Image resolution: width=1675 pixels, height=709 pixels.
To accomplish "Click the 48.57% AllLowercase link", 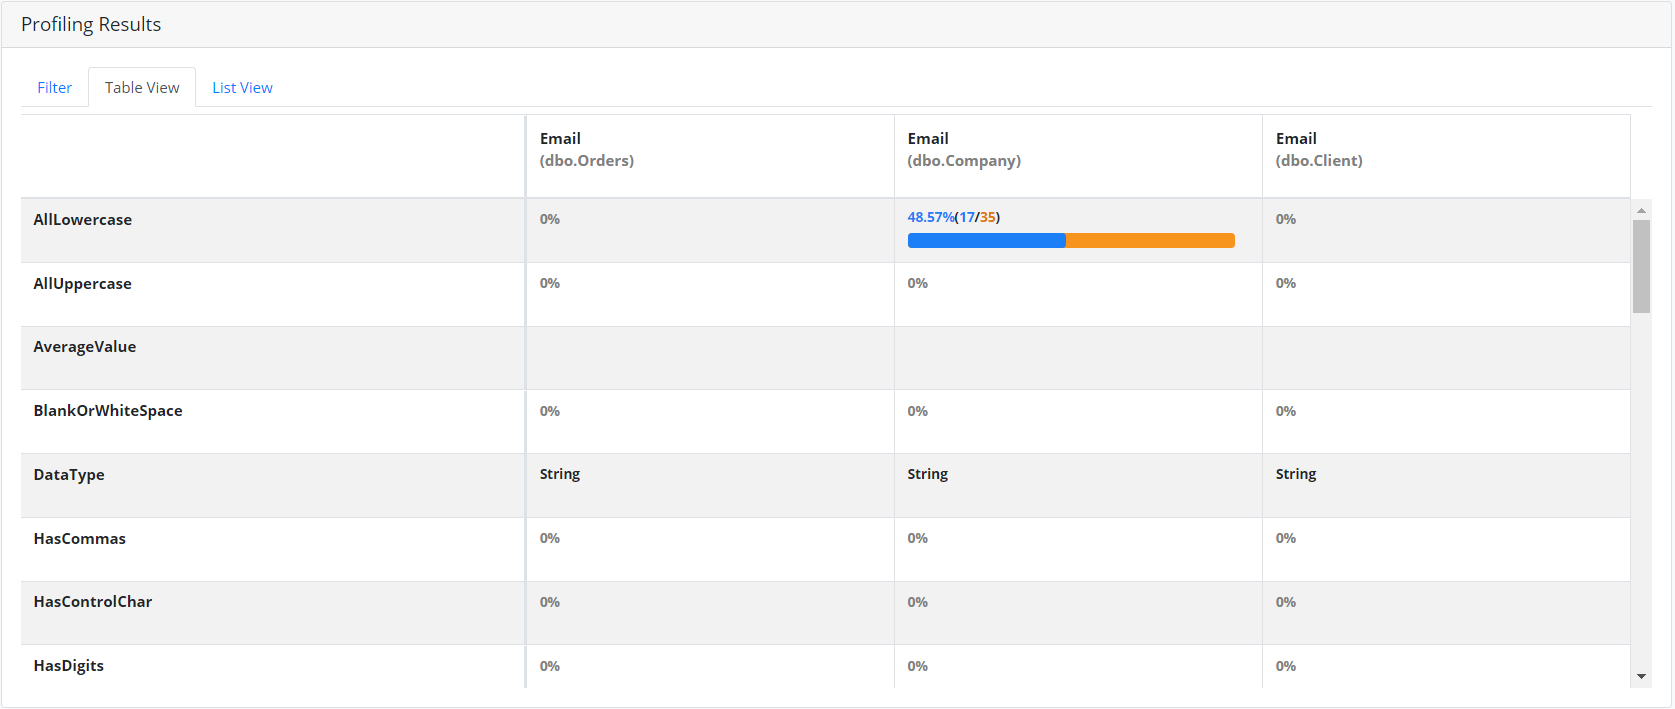I will 930,217.
